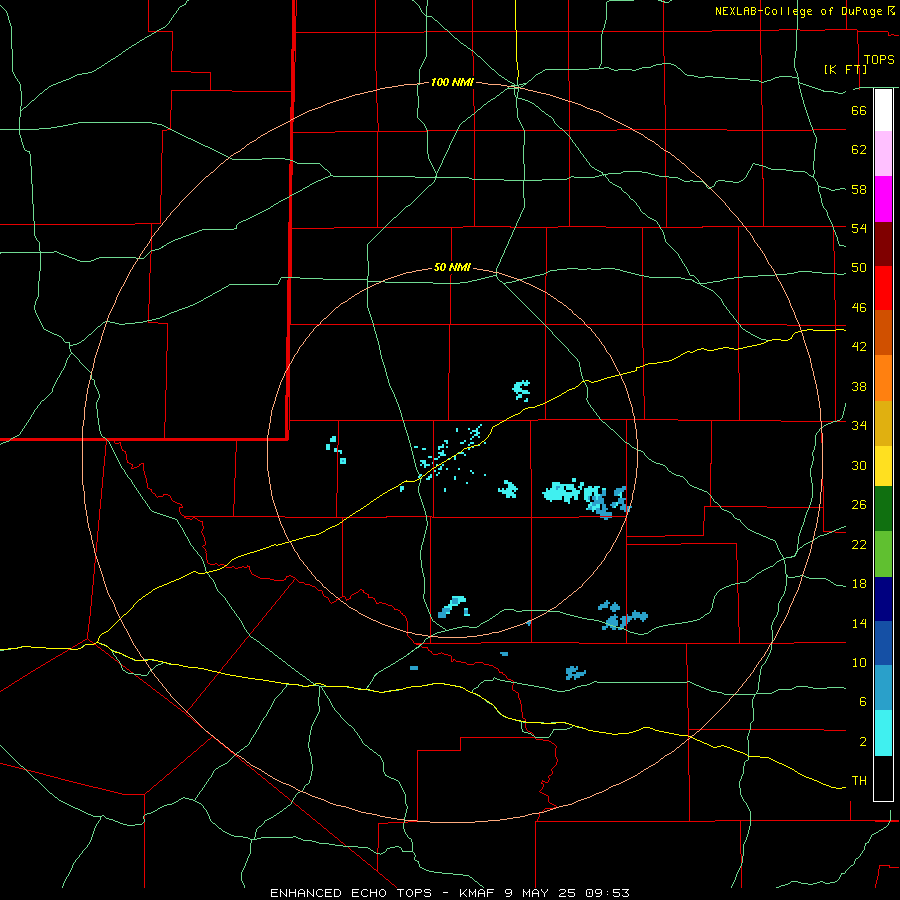Click the TOPS legend title
900x900 pixels.
point(879,59)
